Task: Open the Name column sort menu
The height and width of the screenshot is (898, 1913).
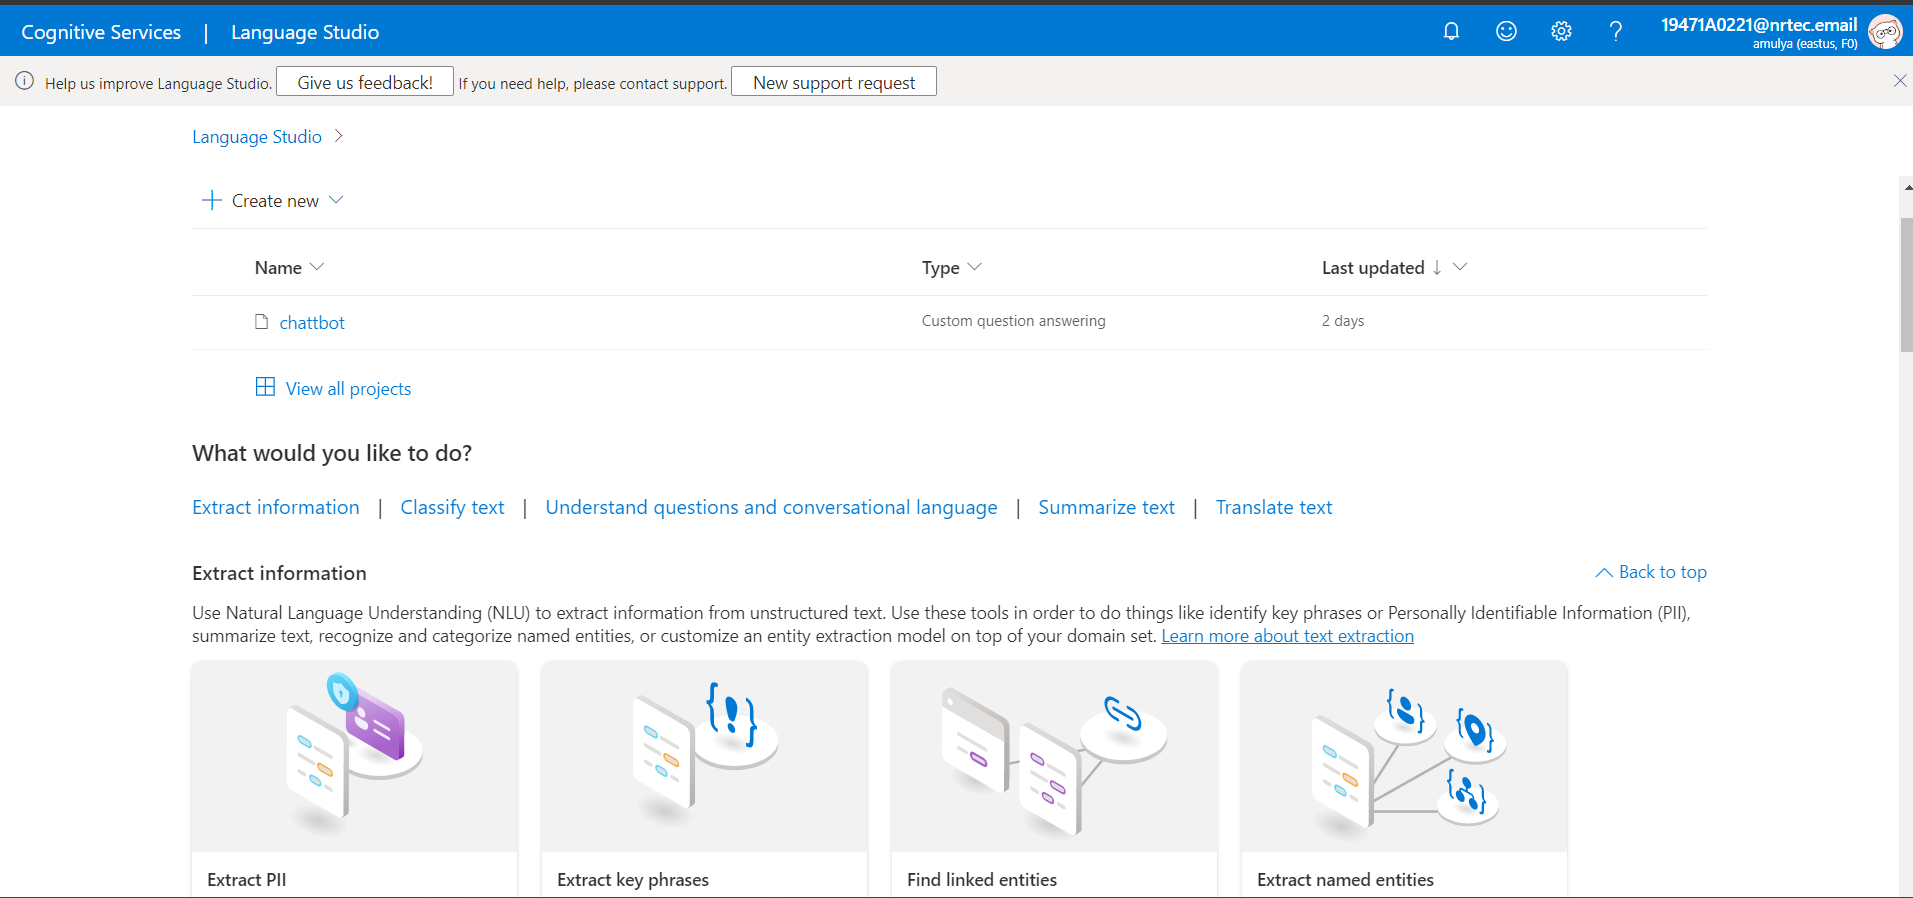Action: [317, 267]
